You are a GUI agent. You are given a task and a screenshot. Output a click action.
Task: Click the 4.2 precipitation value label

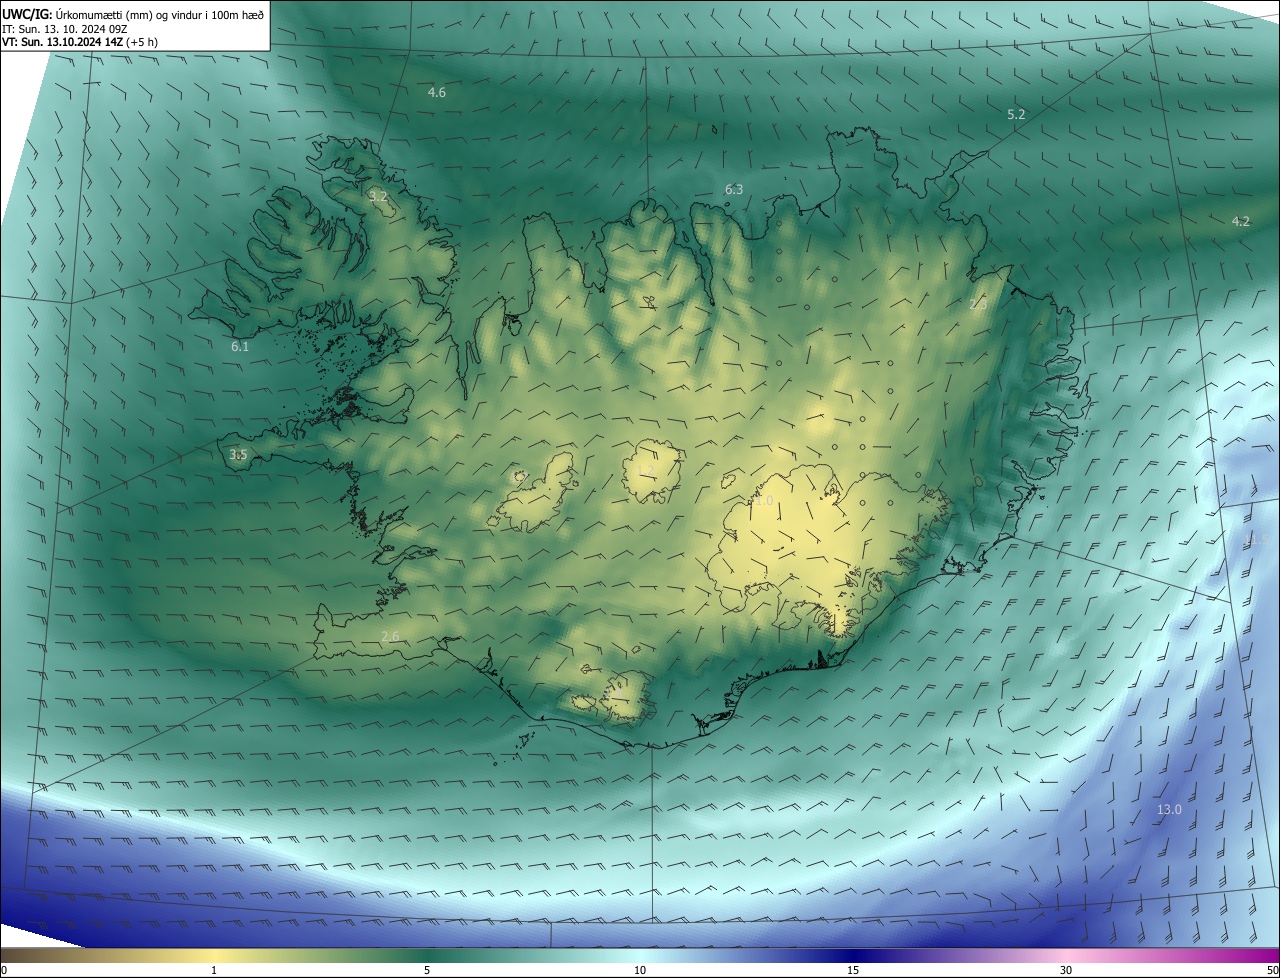[1241, 221]
